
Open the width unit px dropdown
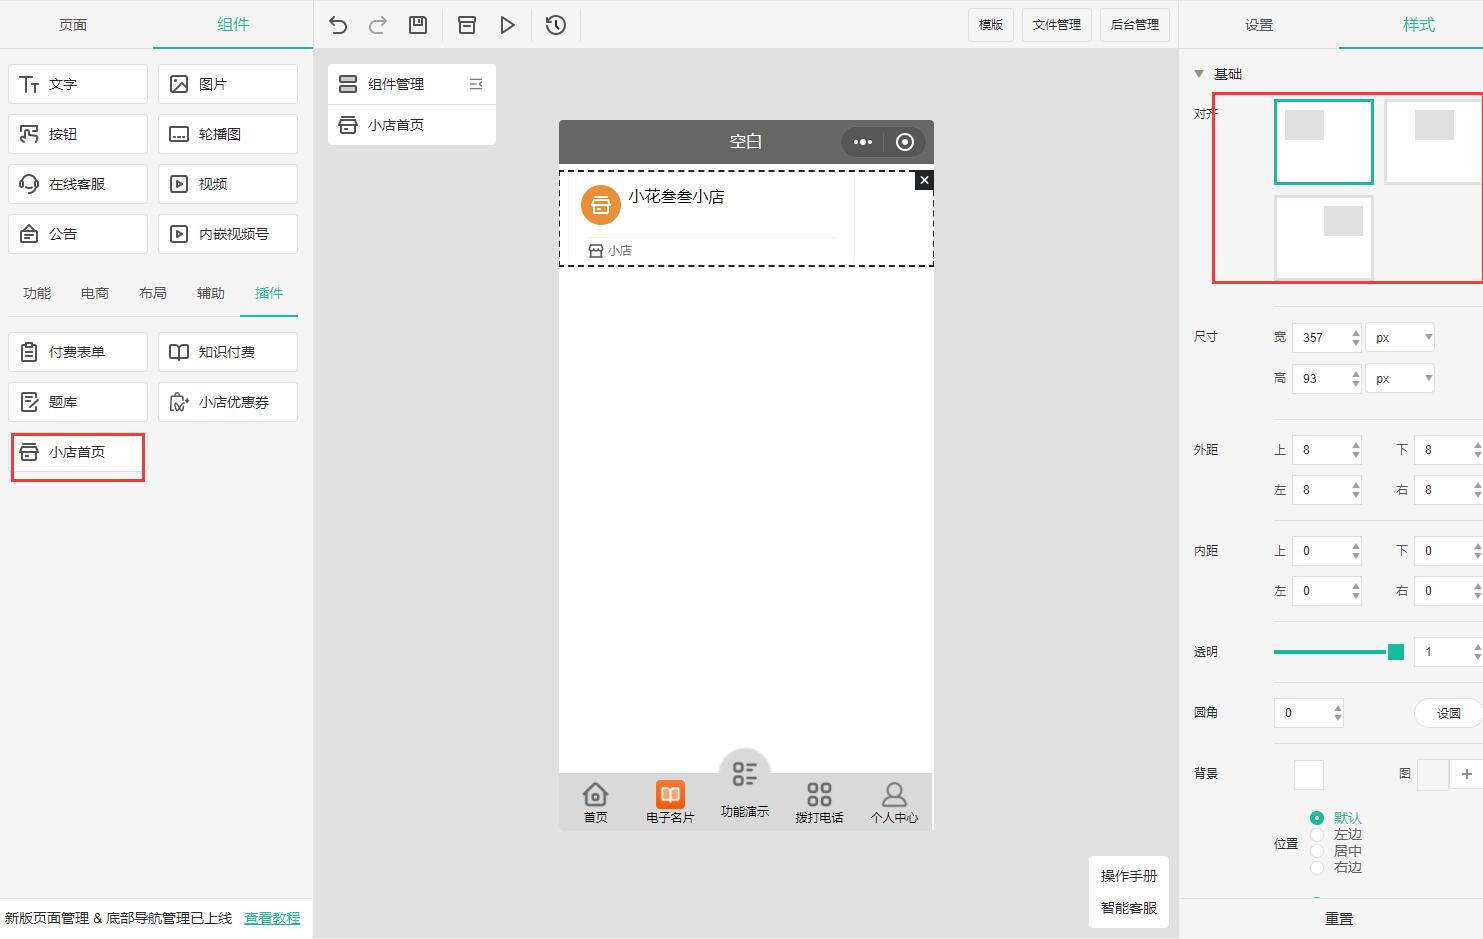[1400, 337]
